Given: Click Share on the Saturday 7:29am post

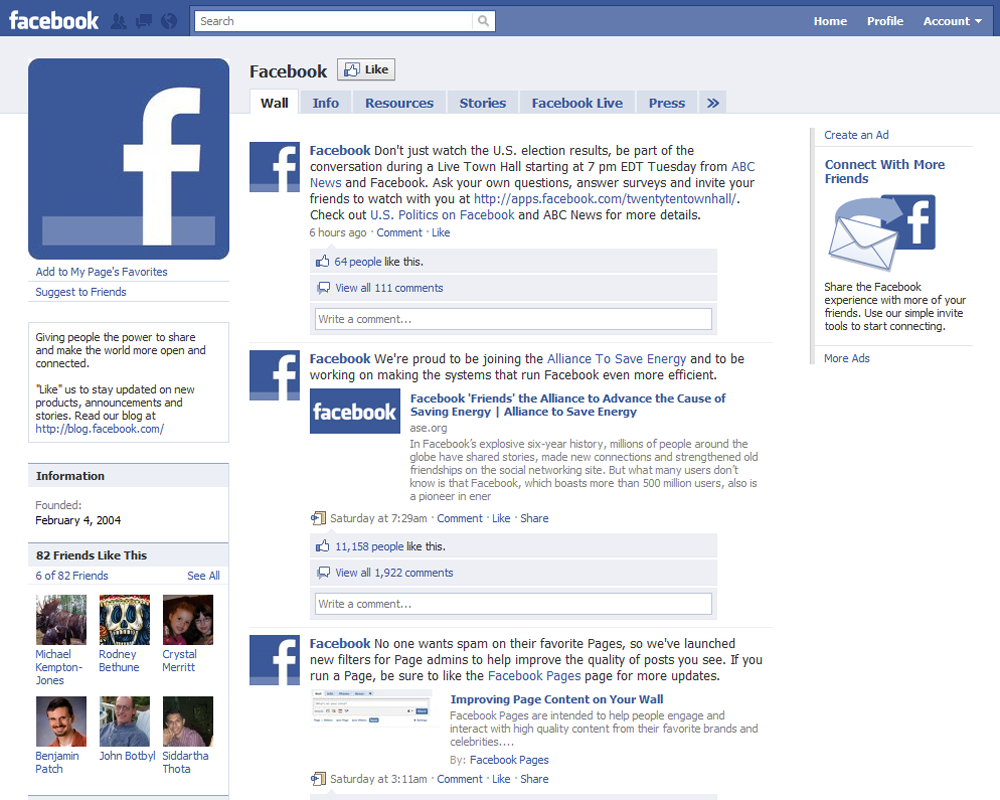Looking at the screenshot, I should [534, 518].
